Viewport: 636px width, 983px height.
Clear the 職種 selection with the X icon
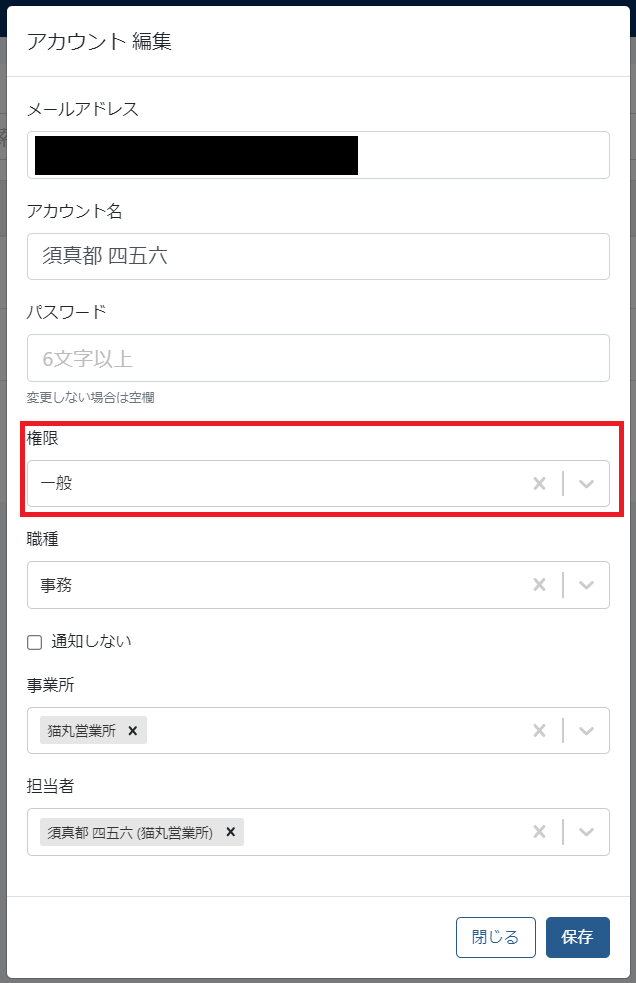[539, 584]
